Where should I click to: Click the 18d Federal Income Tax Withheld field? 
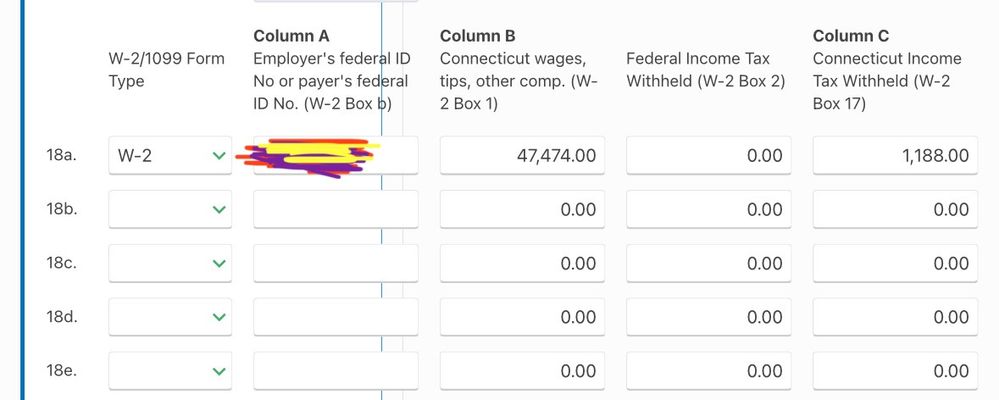708,318
